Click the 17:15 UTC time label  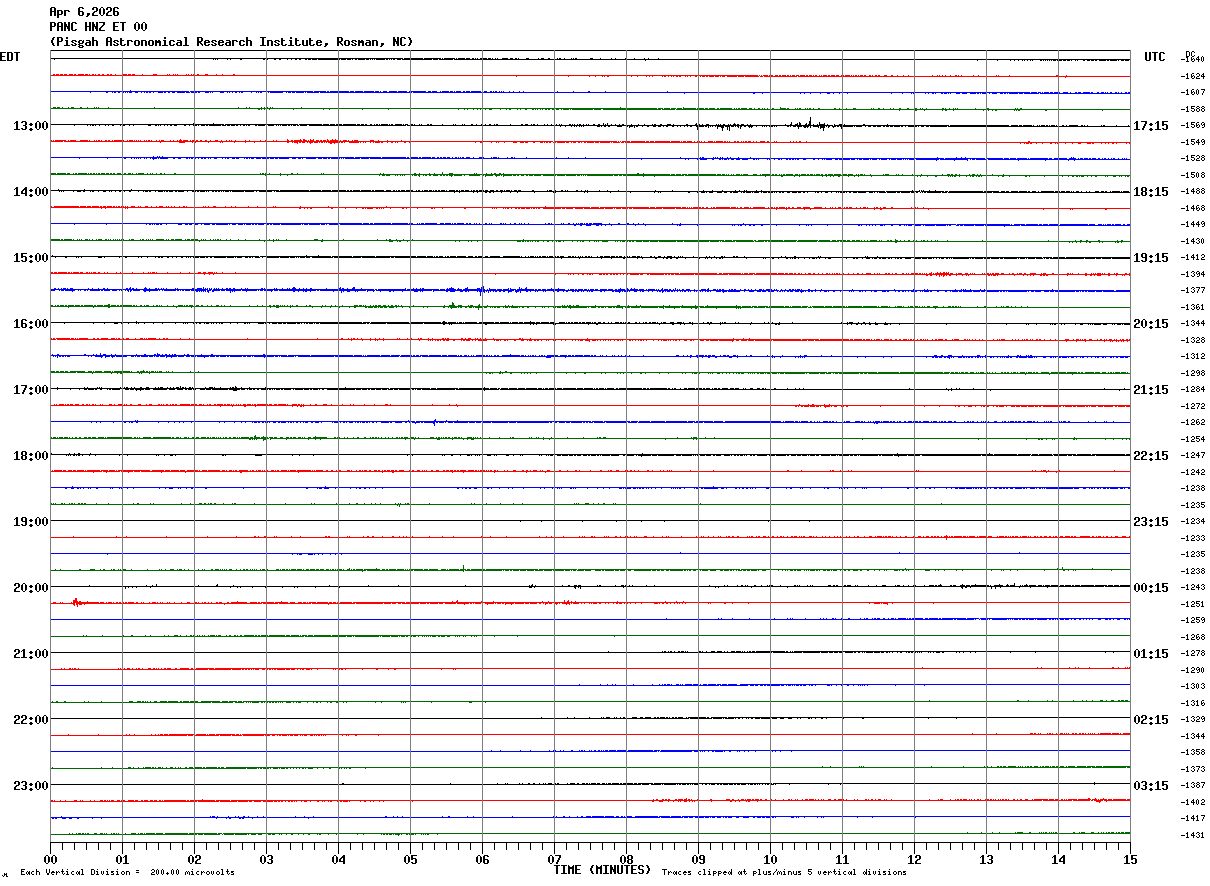tap(1151, 126)
